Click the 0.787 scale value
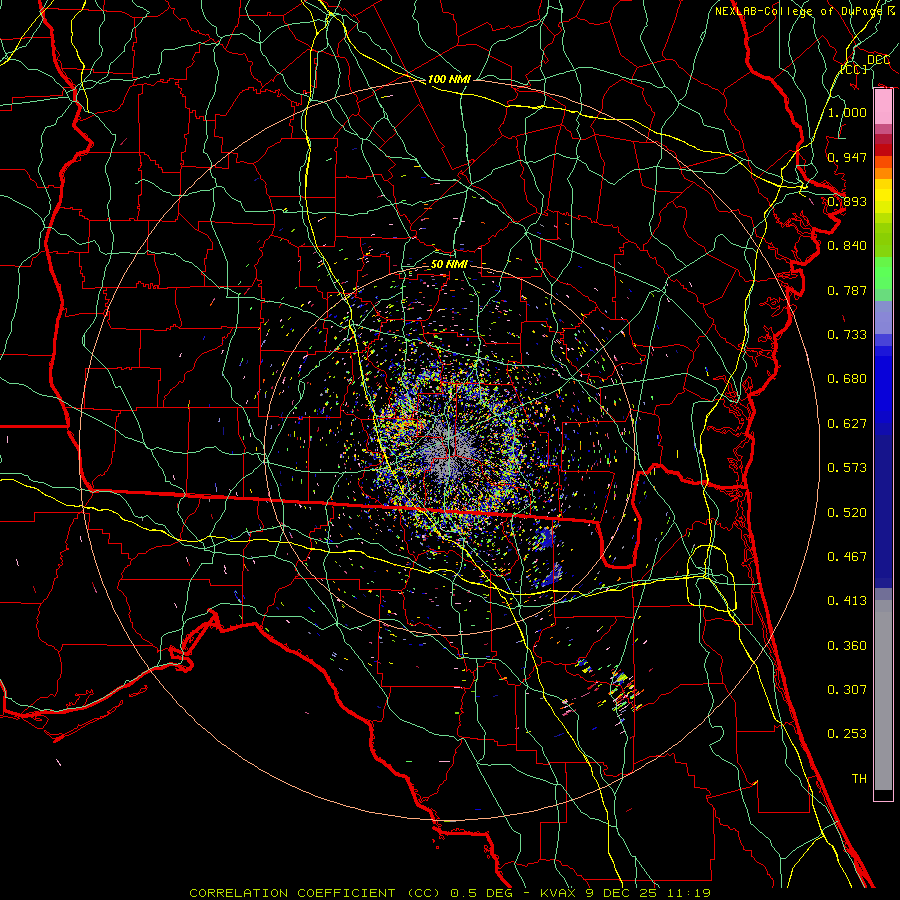Image resolution: width=900 pixels, height=900 pixels. [x=847, y=290]
